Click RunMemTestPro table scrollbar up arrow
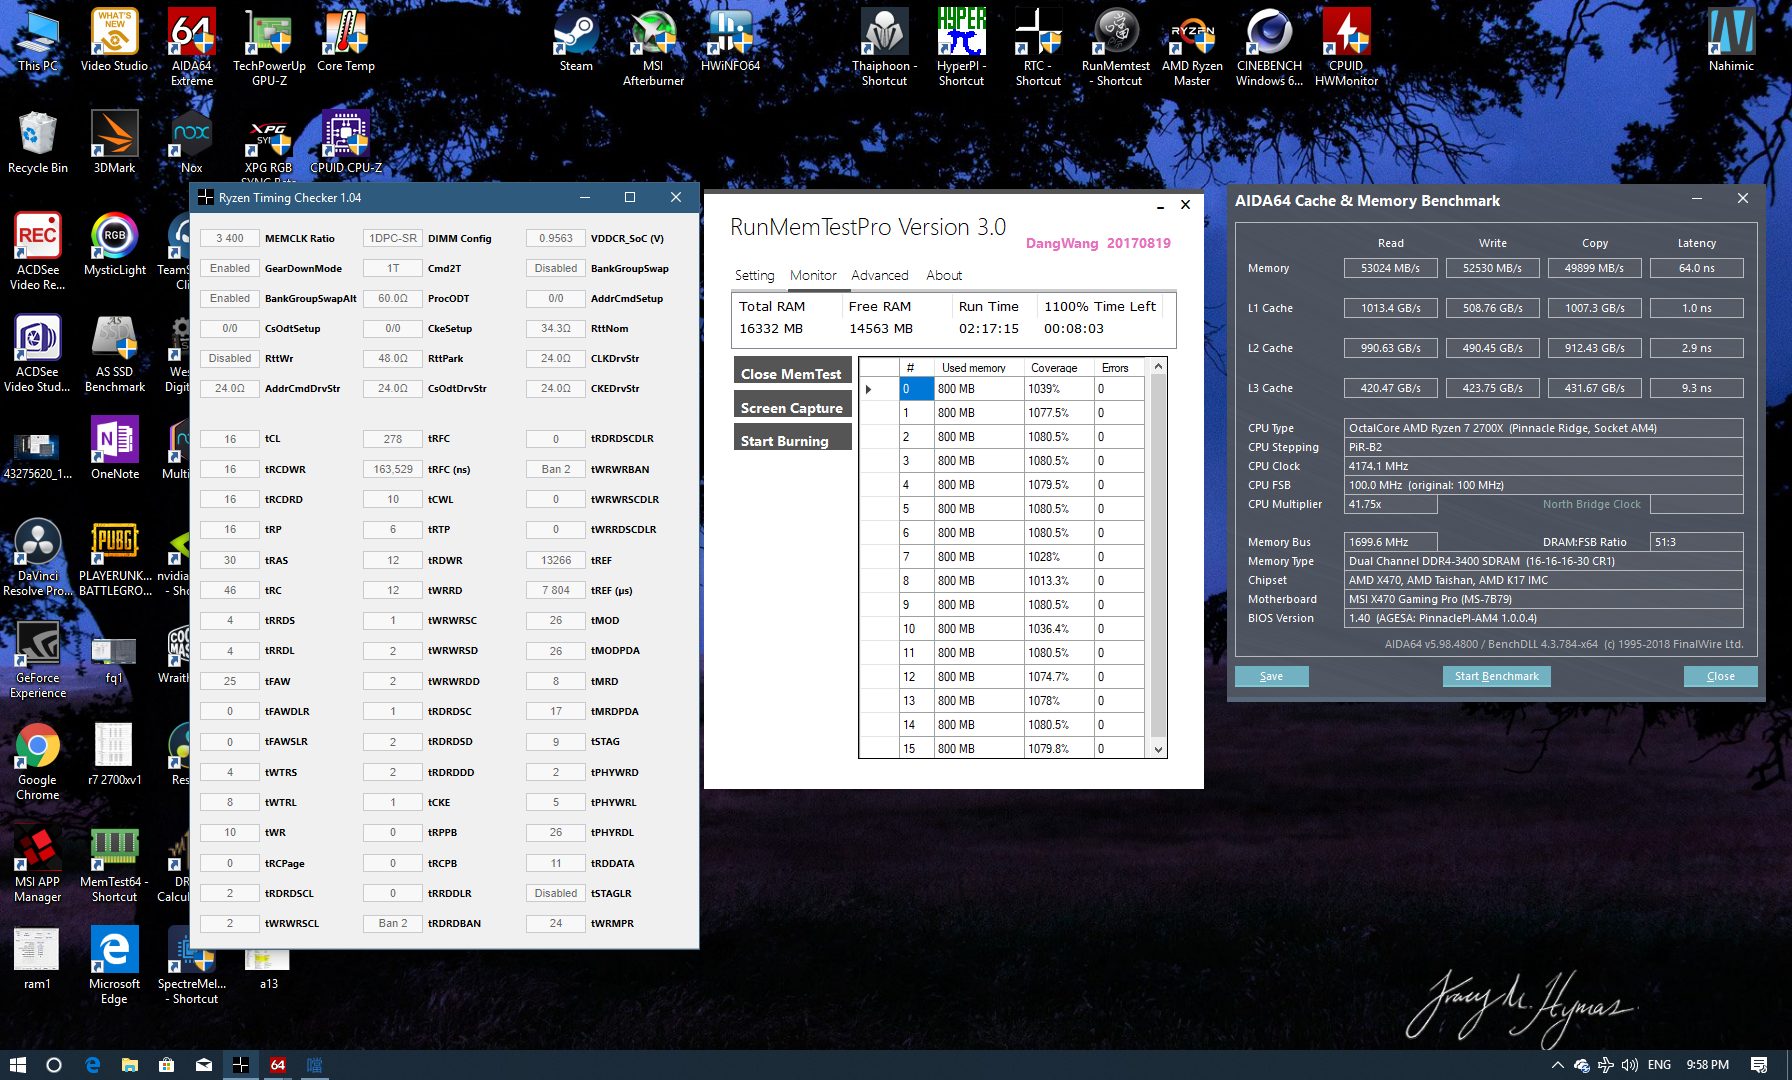Viewport: 1792px width, 1080px height. pos(1159,366)
